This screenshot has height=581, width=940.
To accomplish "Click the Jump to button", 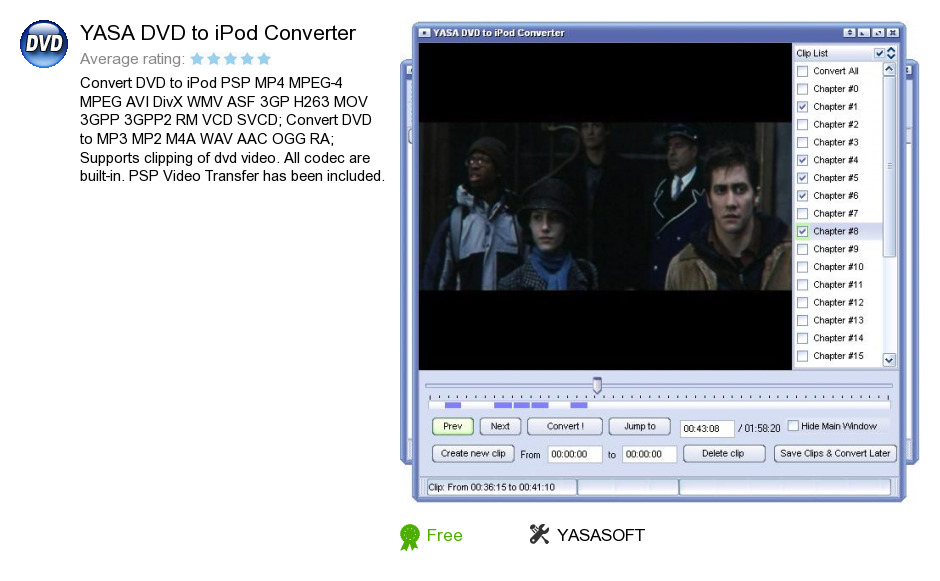I will 640,426.
